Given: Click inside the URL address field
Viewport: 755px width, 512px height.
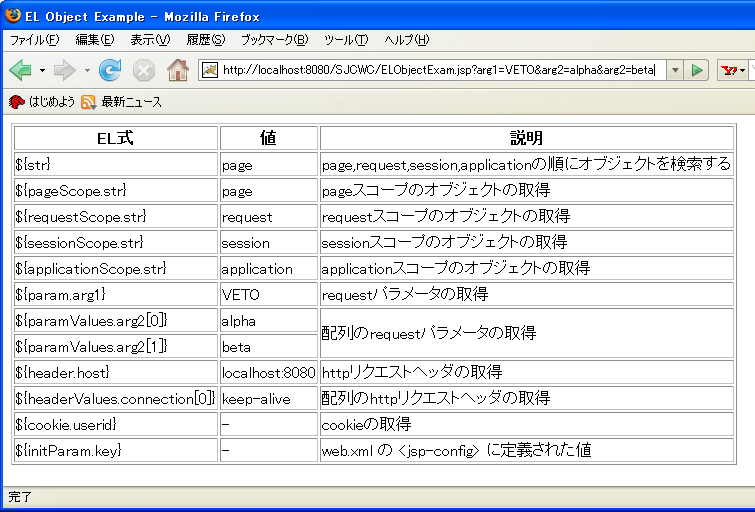Looking at the screenshot, I should 440,70.
